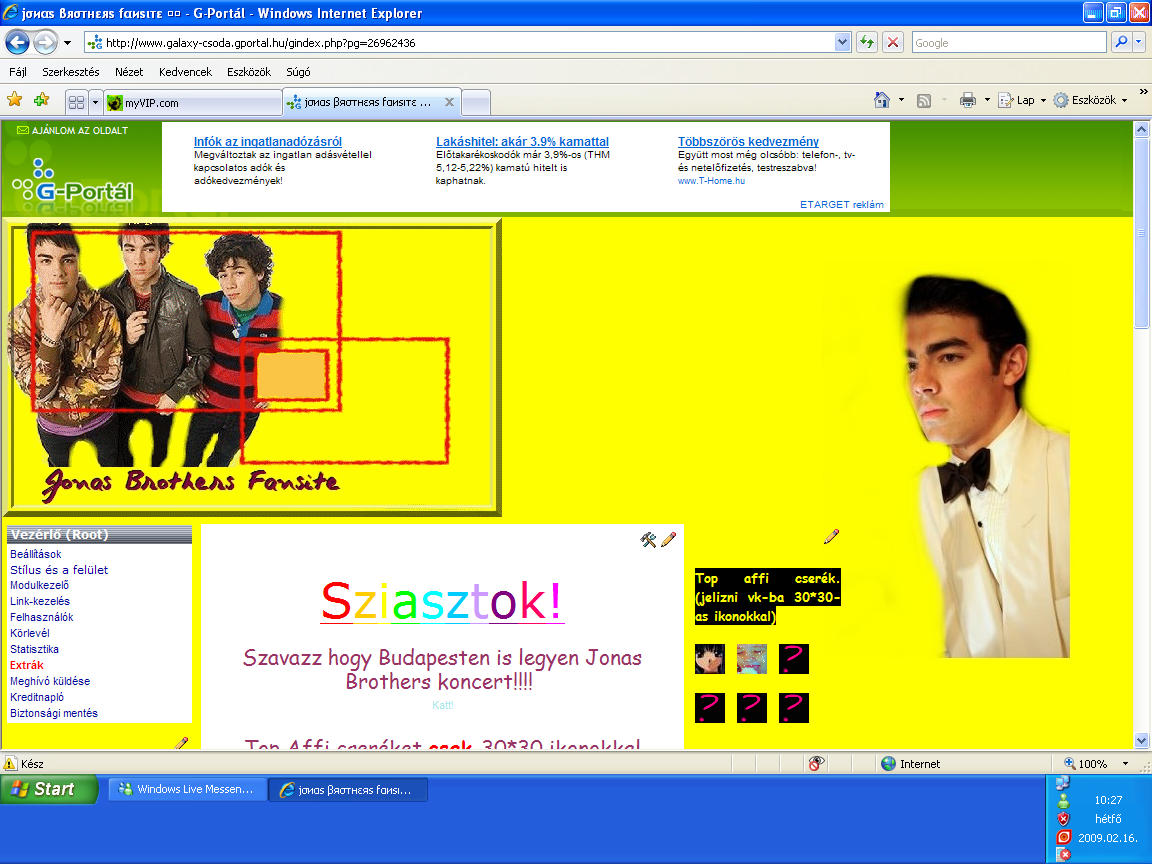Click the Jonas Brothers Fansite header banner
This screenshot has height=864, width=1152.
pos(253,367)
